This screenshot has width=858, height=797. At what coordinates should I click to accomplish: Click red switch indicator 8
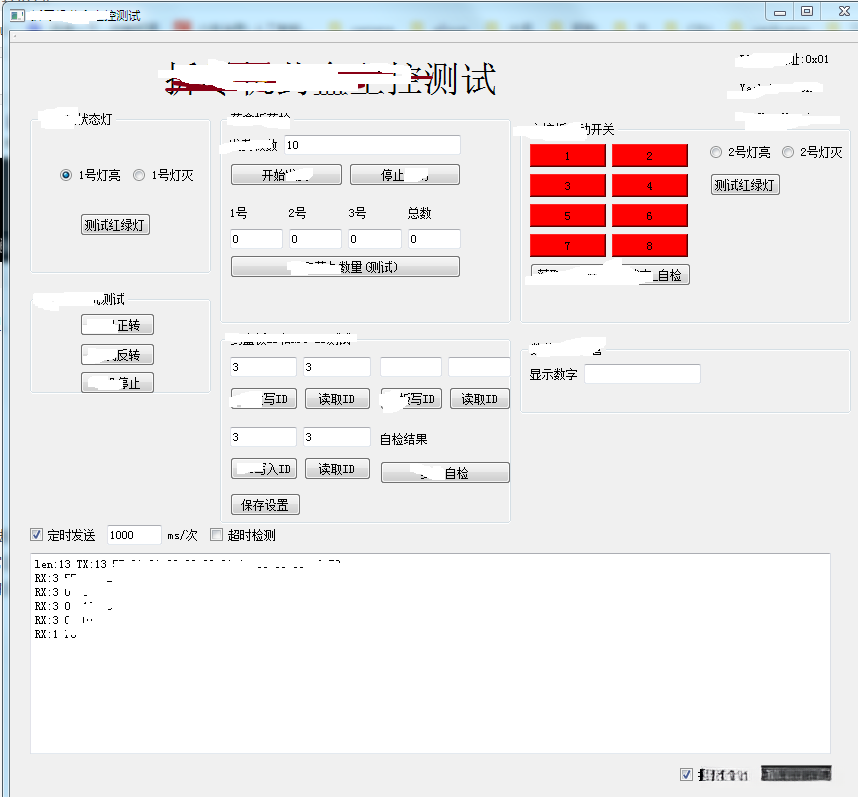pos(650,246)
